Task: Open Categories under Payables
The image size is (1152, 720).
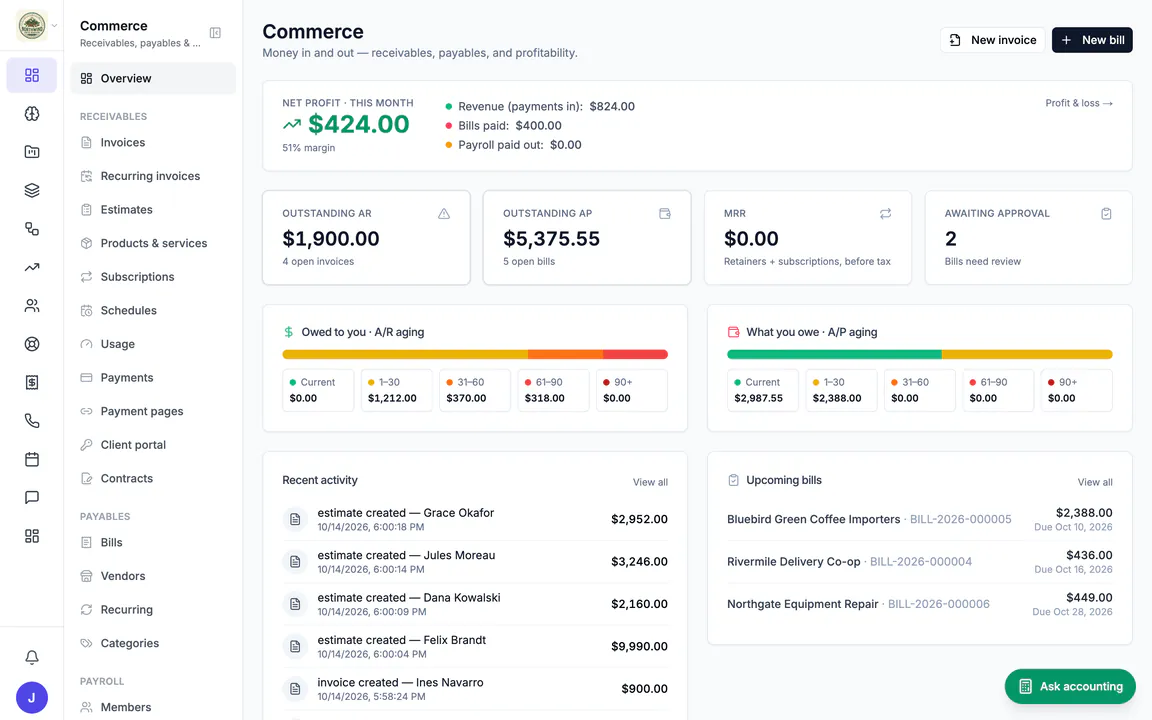Action: 153,644
